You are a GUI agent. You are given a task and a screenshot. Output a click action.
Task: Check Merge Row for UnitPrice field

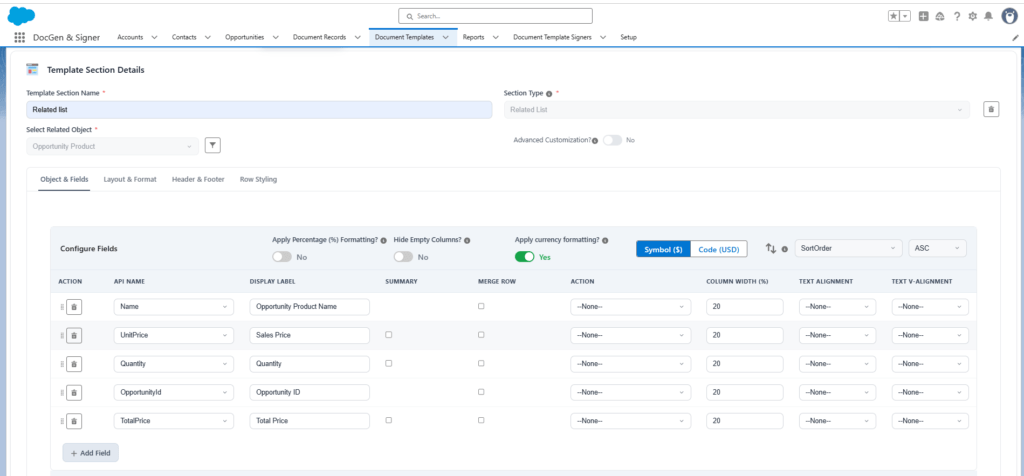(x=481, y=334)
